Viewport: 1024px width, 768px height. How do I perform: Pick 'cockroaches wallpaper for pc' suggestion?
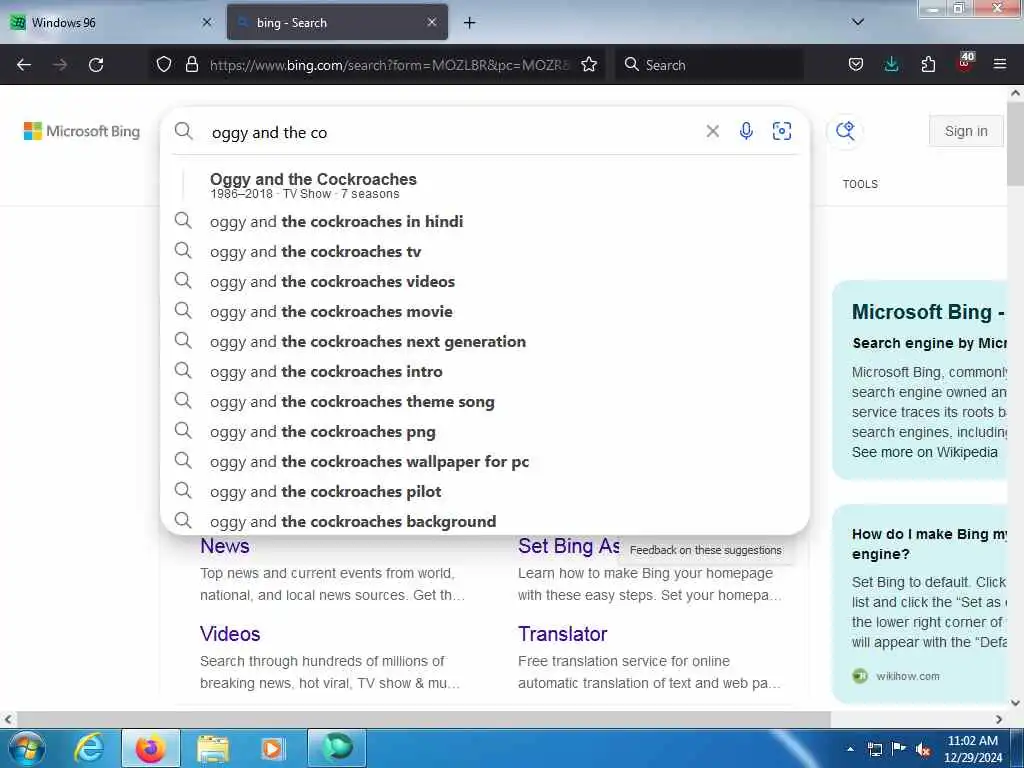tap(485, 462)
